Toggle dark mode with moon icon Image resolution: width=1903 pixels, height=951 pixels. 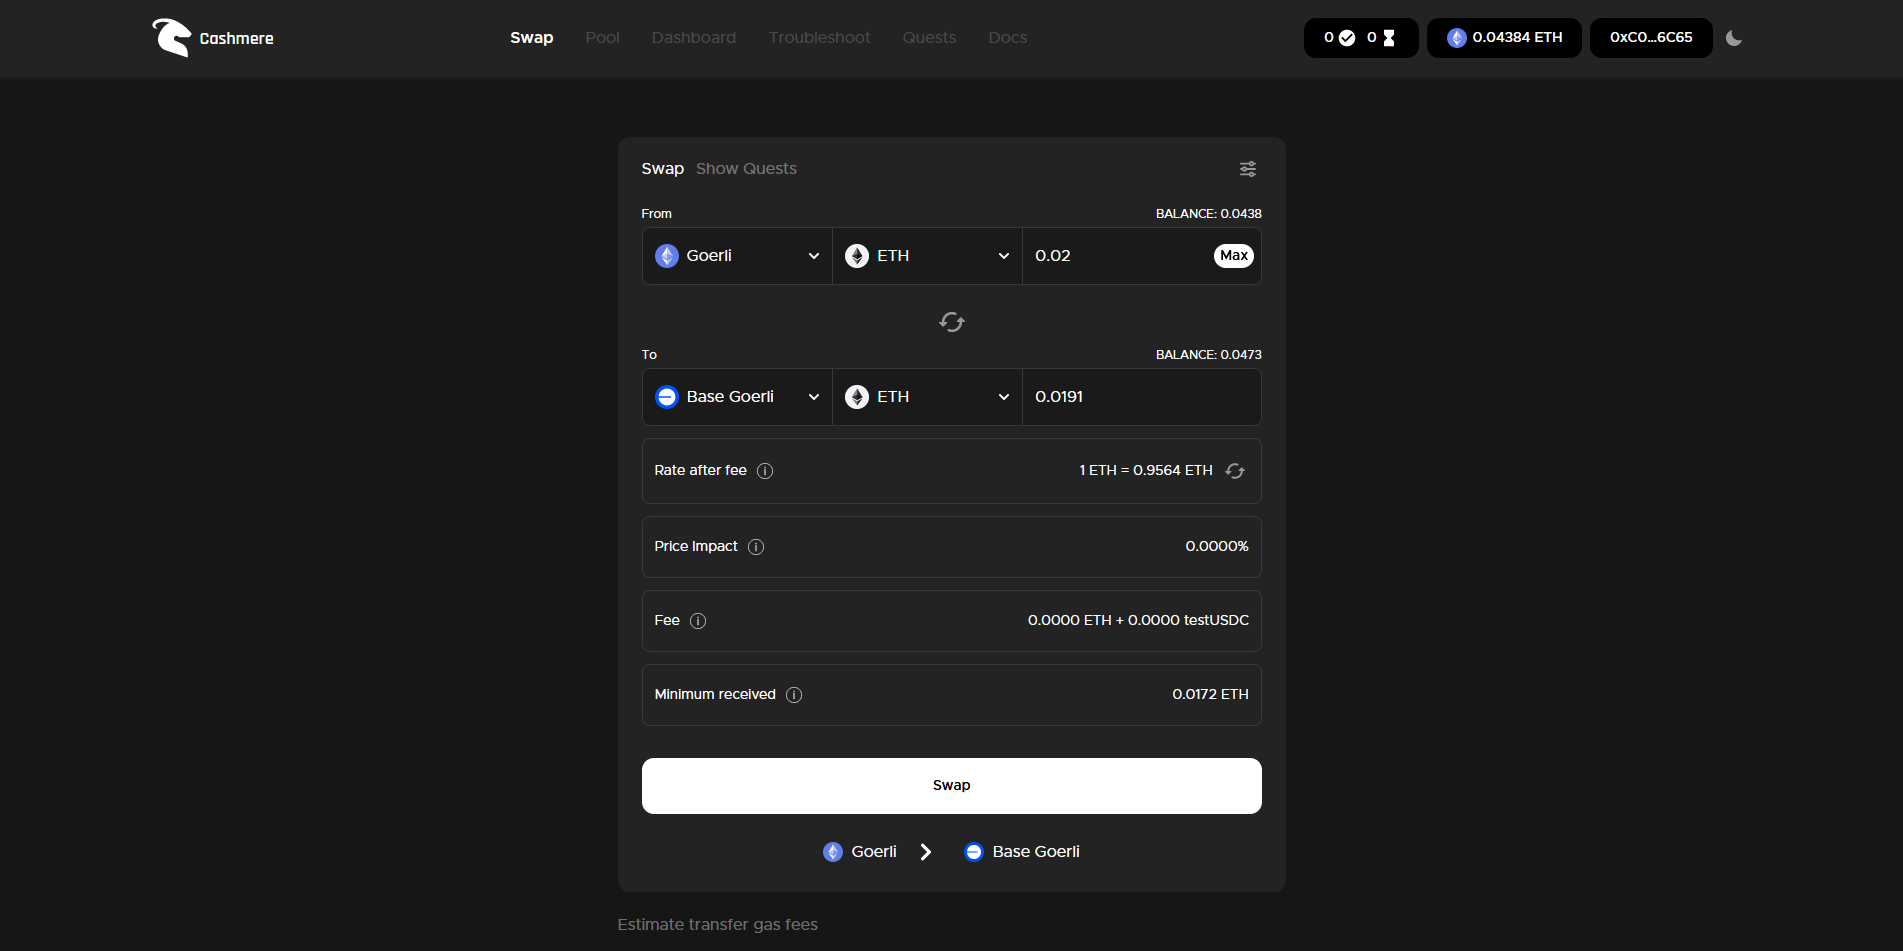(1734, 38)
